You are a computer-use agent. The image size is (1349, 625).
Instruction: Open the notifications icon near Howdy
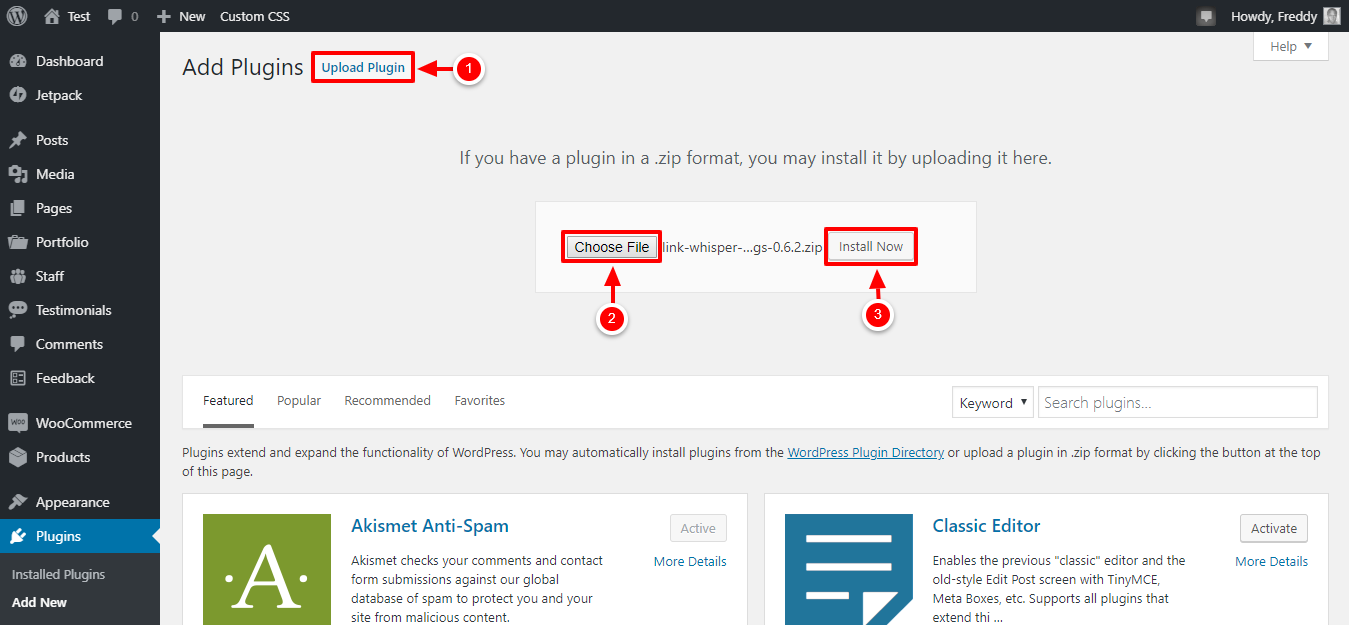[1206, 17]
